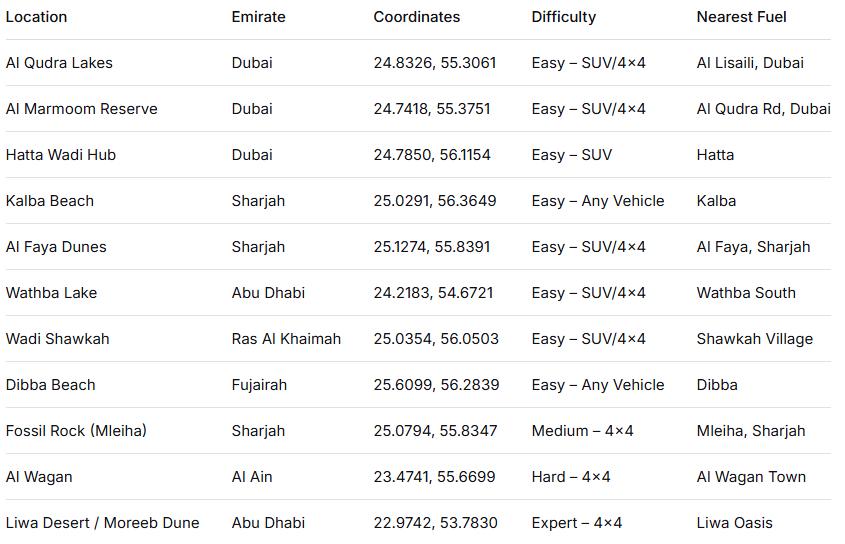Click the Ras Al Khaimah emirate cell
The height and width of the screenshot is (544, 845).
(x=286, y=339)
